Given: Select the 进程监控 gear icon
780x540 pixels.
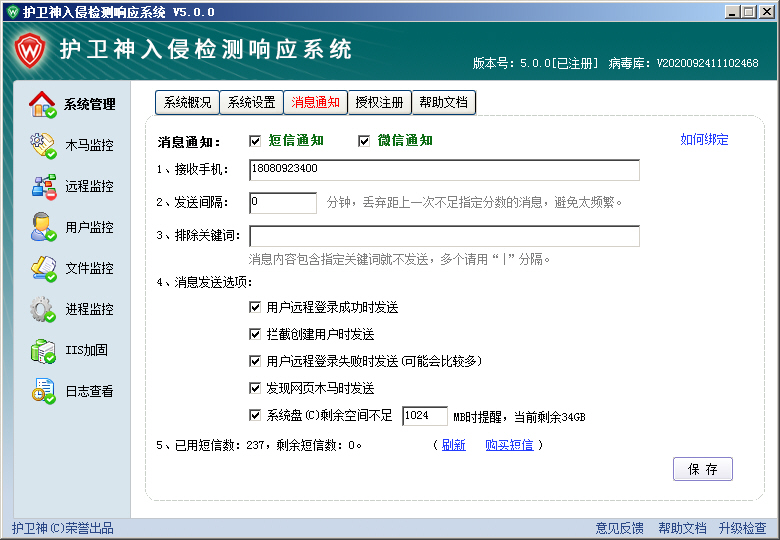Looking at the screenshot, I should tap(43, 309).
